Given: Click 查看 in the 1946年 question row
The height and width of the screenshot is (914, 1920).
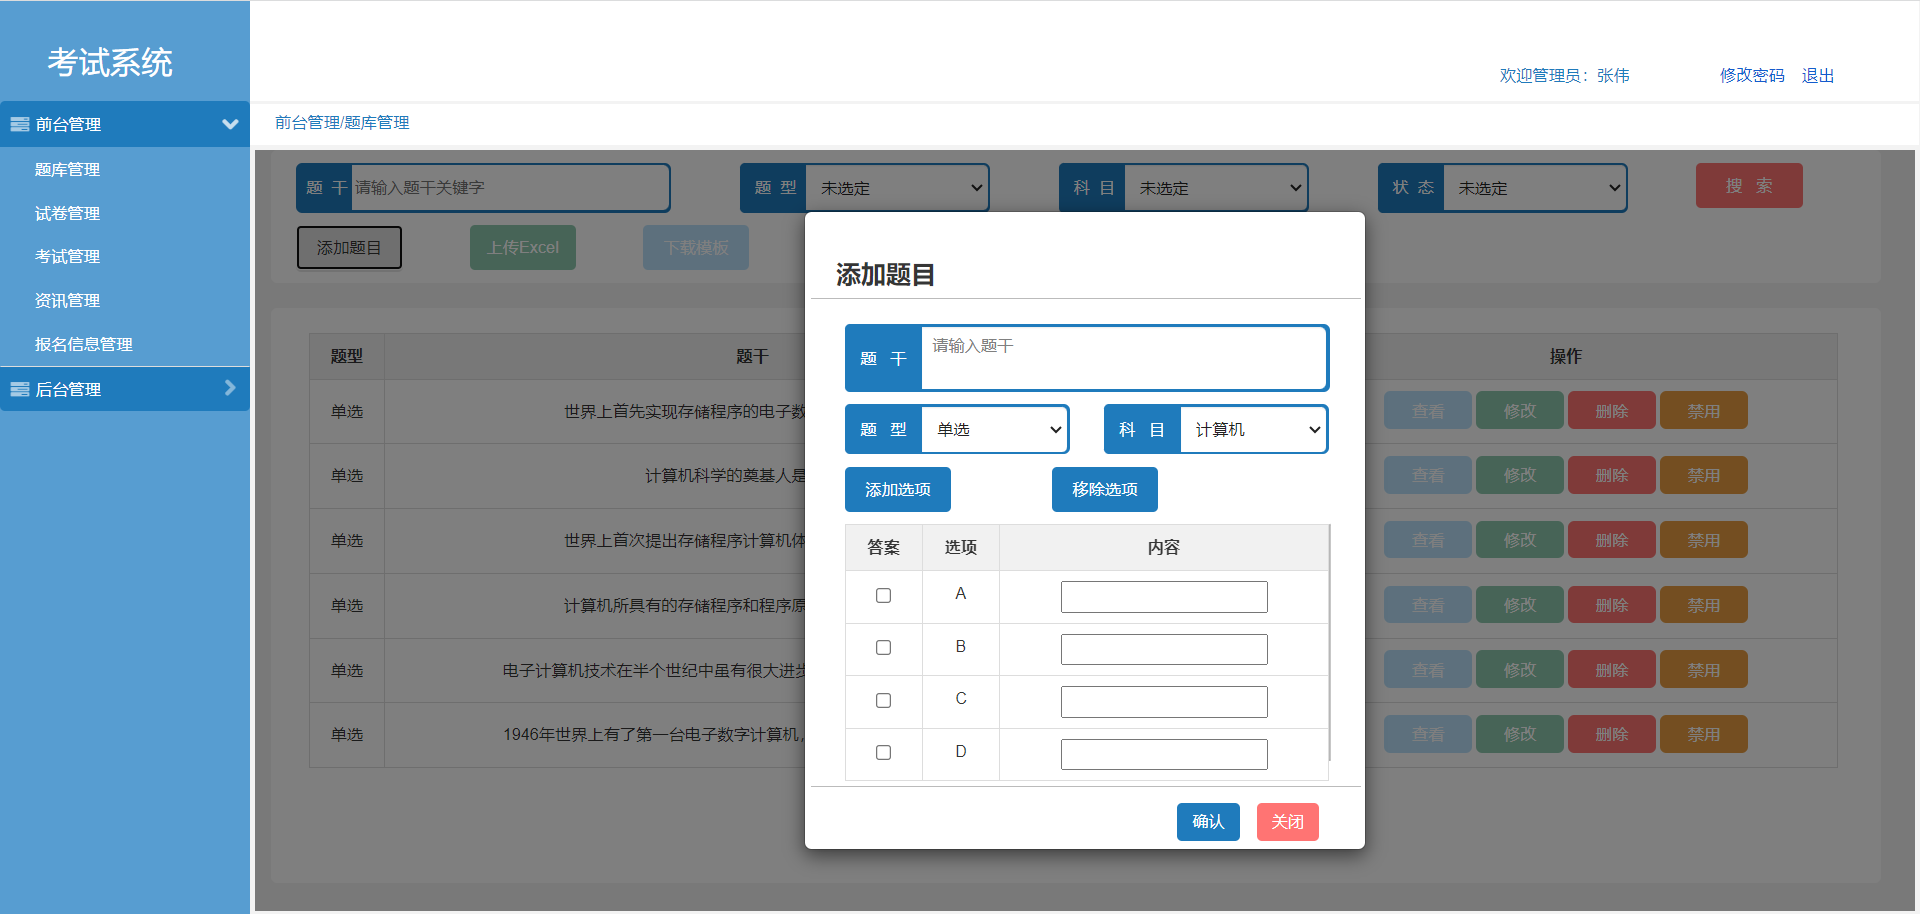Looking at the screenshot, I should (x=1428, y=734).
